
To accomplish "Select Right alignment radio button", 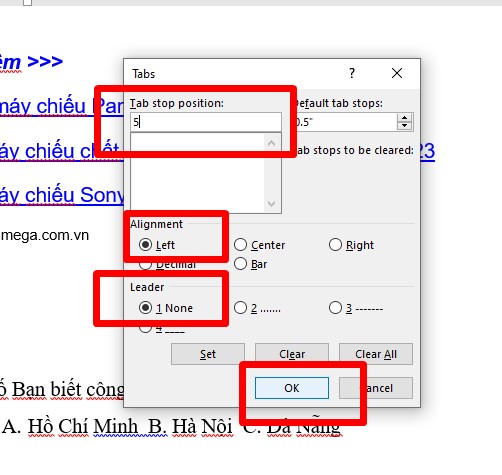I will pyautogui.click(x=335, y=245).
